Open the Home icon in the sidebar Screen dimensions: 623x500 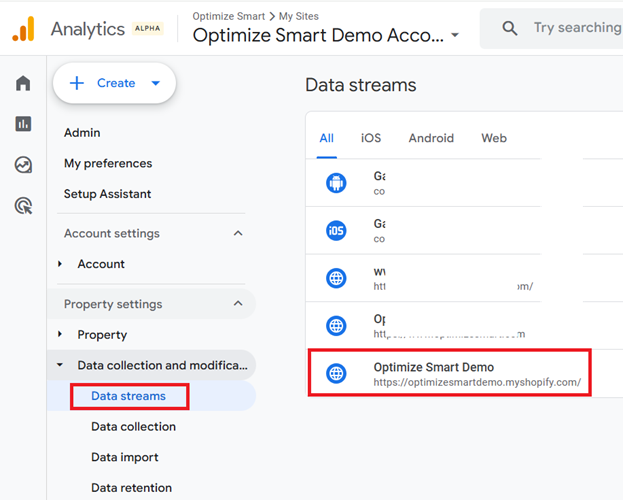pyautogui.click(x=23, y=83)
